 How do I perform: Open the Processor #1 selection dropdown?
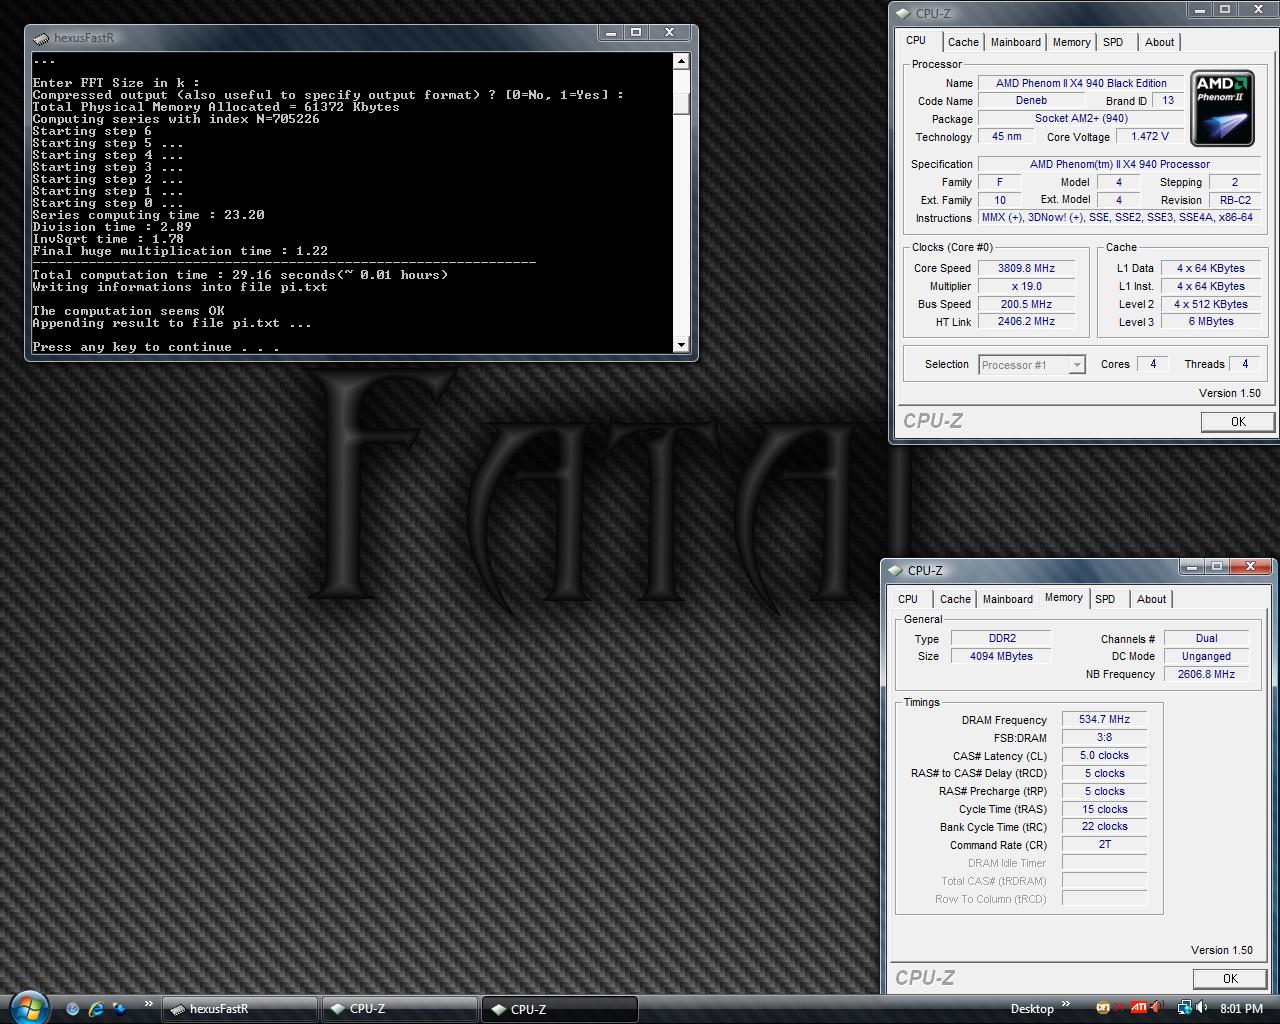pyautogui.click(x=1032, y=365)
